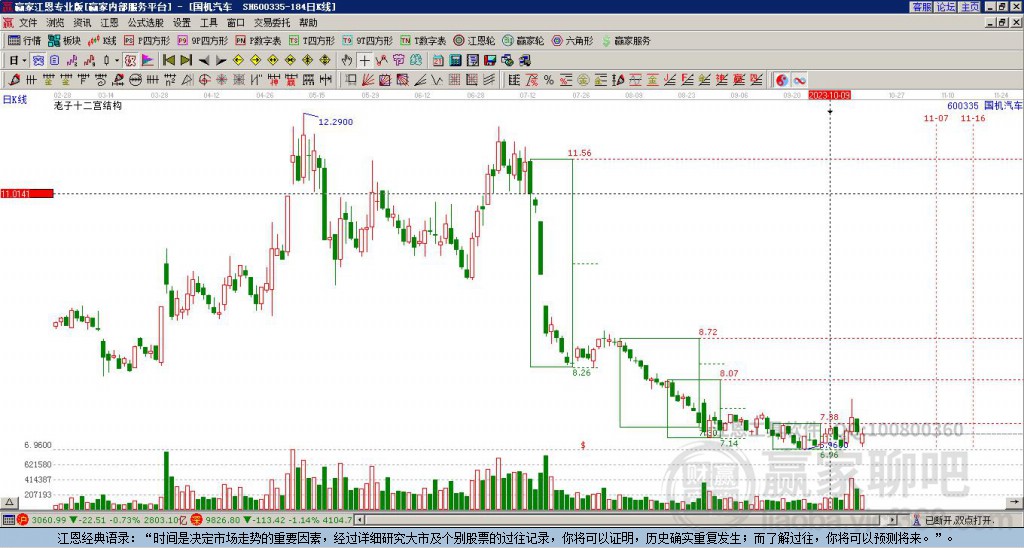1024x548 pixels.
Task: Open the 9P四方形 tool
Action: [x=202, y=40]
